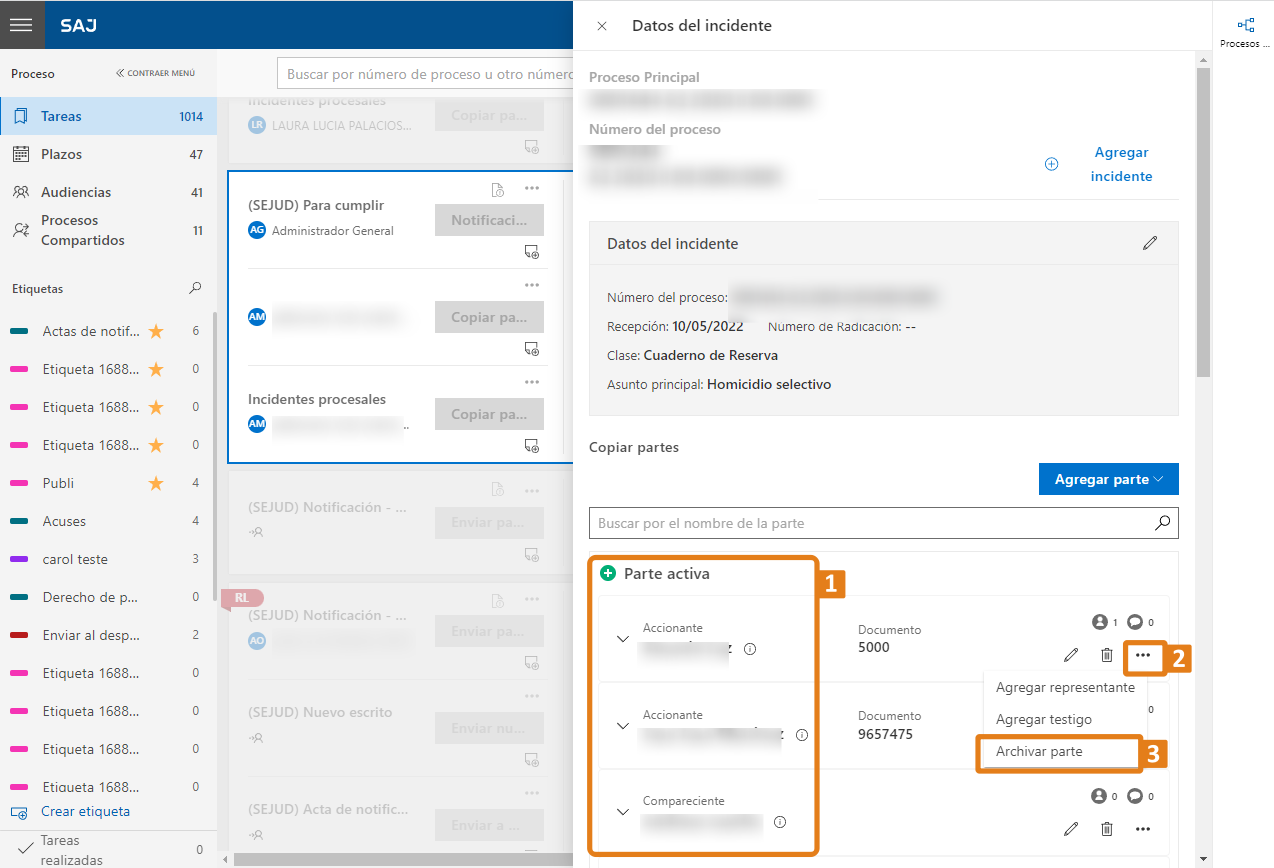Open Tareas in the sidebar
This screenshot has width=1274, height=868.
(108, 116)
